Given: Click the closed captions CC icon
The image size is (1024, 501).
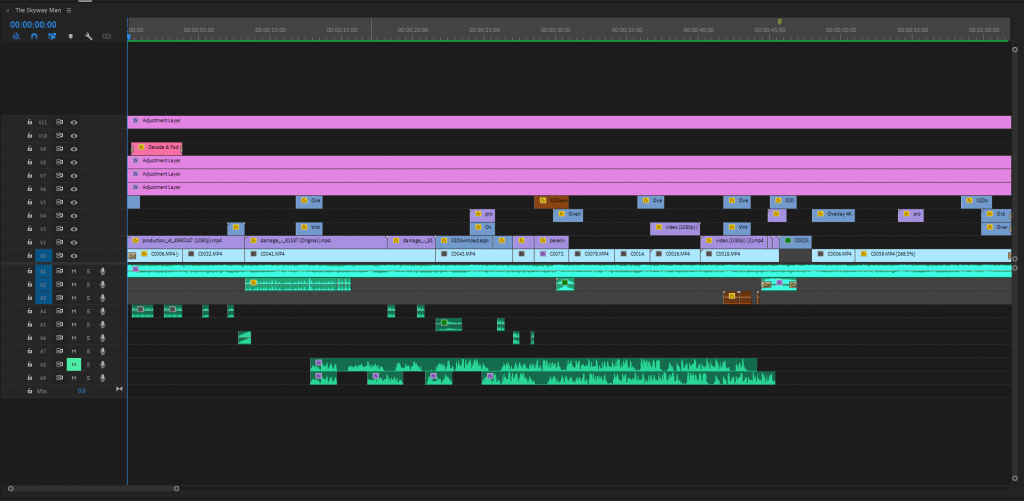Looking at the screenshot, I should 106,36.
